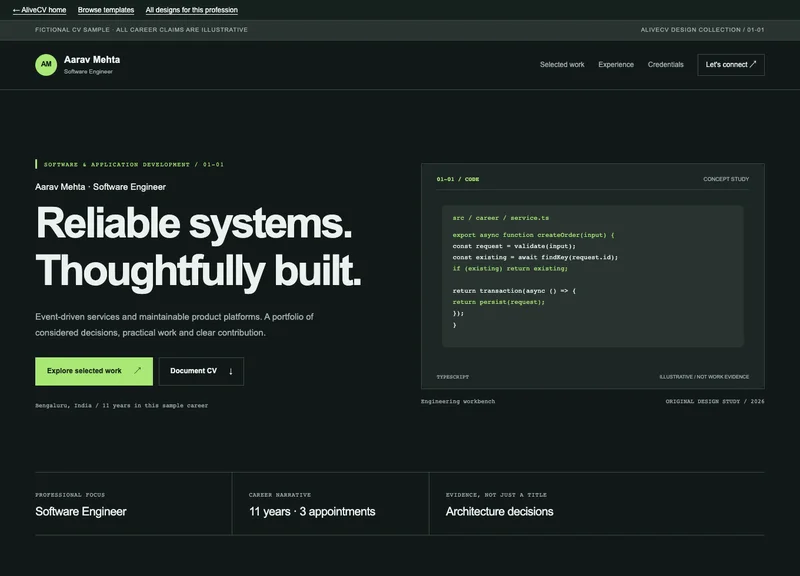
Task: Go back to AliveCV home
Action: pyautogui.click(x=39, y=10)
